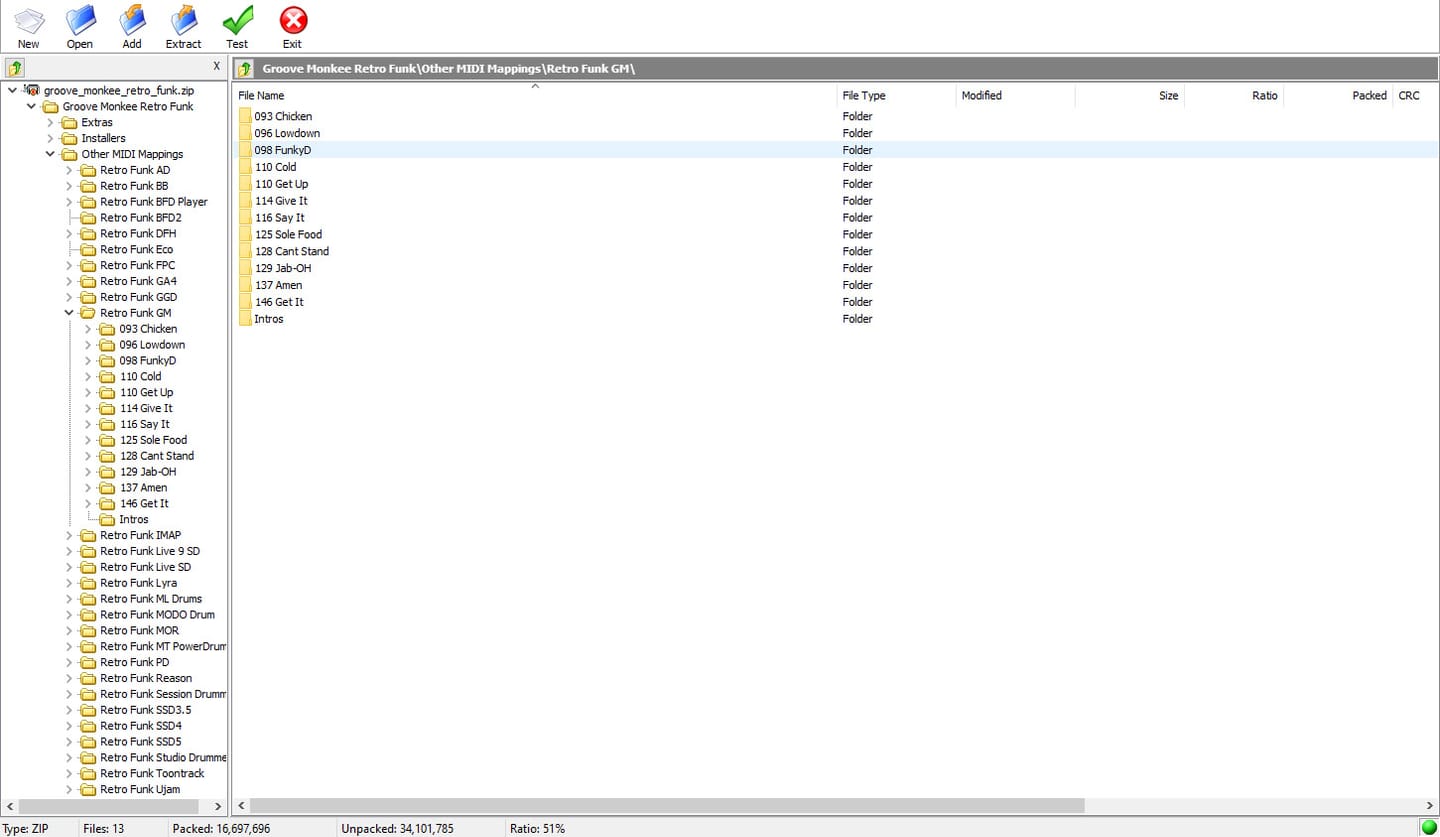Click the red Exit icon

click(x=293, y=20)
